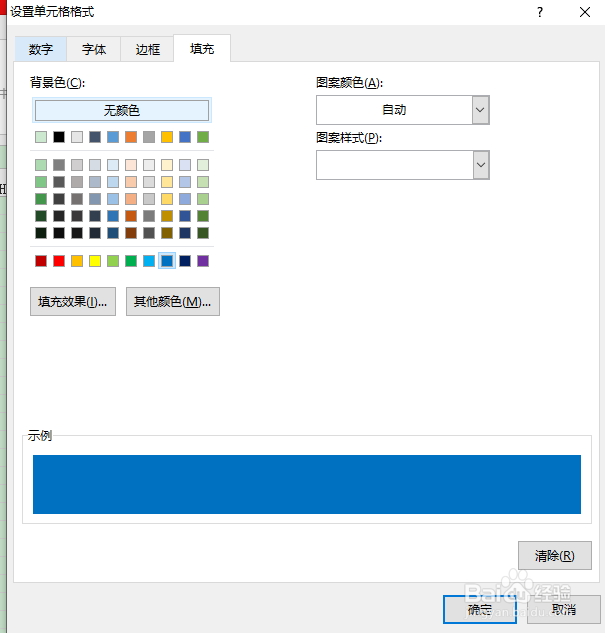Pick the gold swatch in top row
The image size is (605, 633).
pyautogui.click(x=167, y=137)
